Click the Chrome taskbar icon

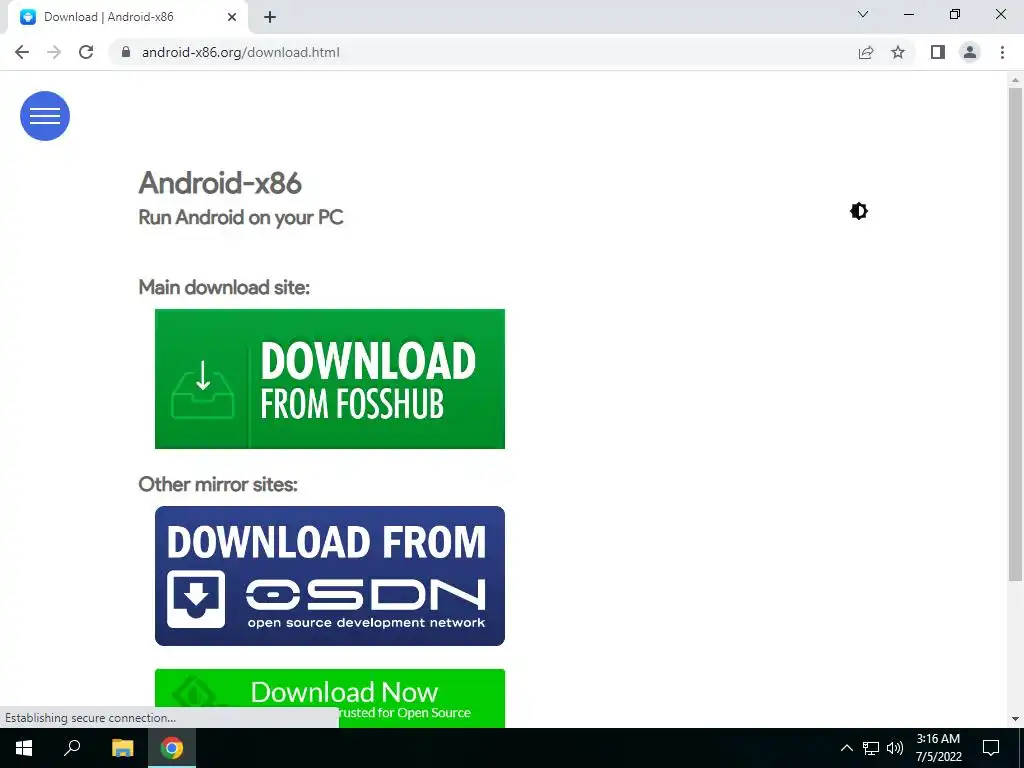click(x=172, y=748)
